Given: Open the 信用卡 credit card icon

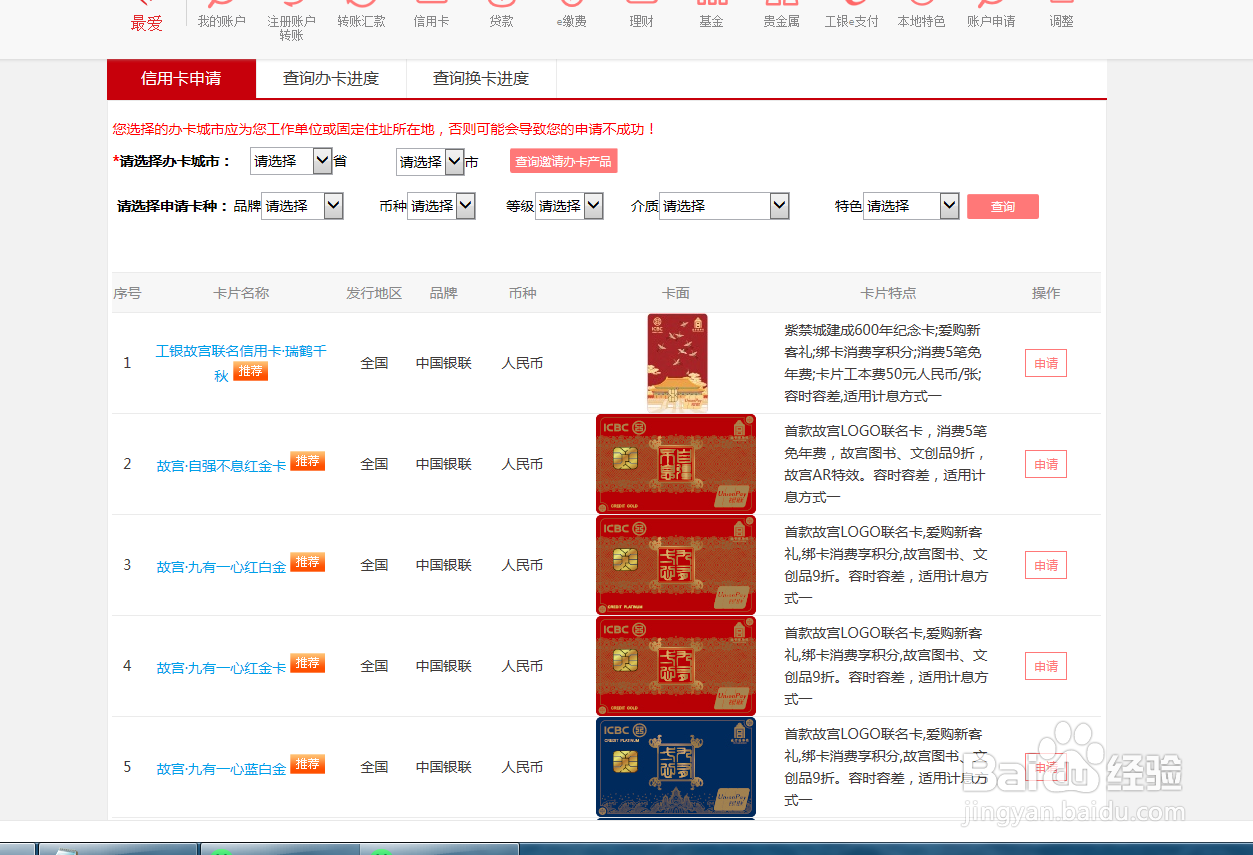Looking at the screenshot, I should pos(430,14).
